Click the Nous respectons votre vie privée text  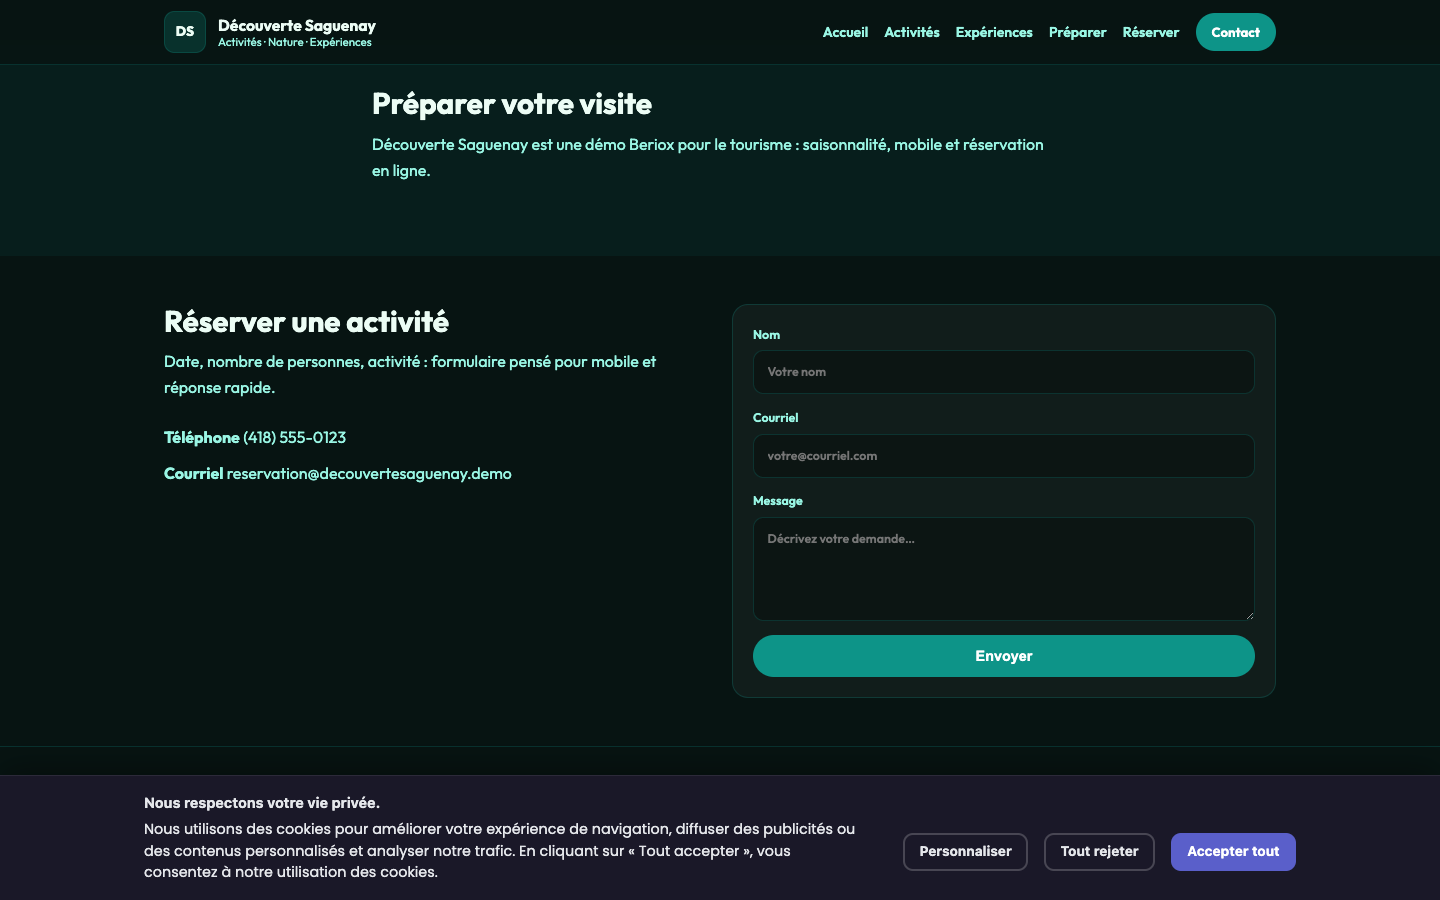[x=262, y=803]
